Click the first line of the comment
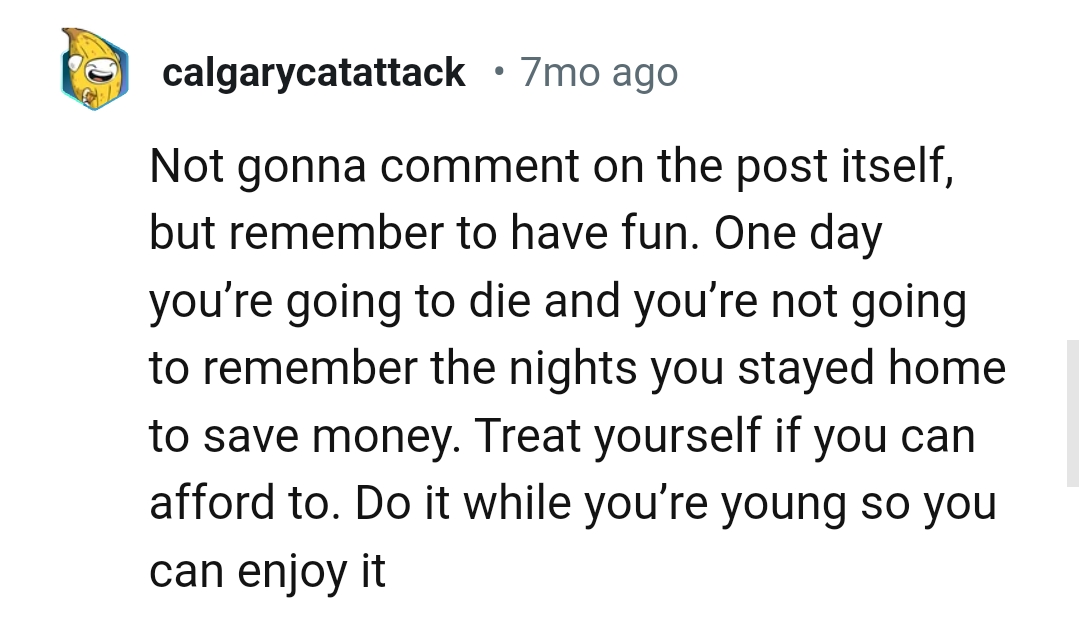The width and height of the screenshot is (1079, 639). click(550, 166)
